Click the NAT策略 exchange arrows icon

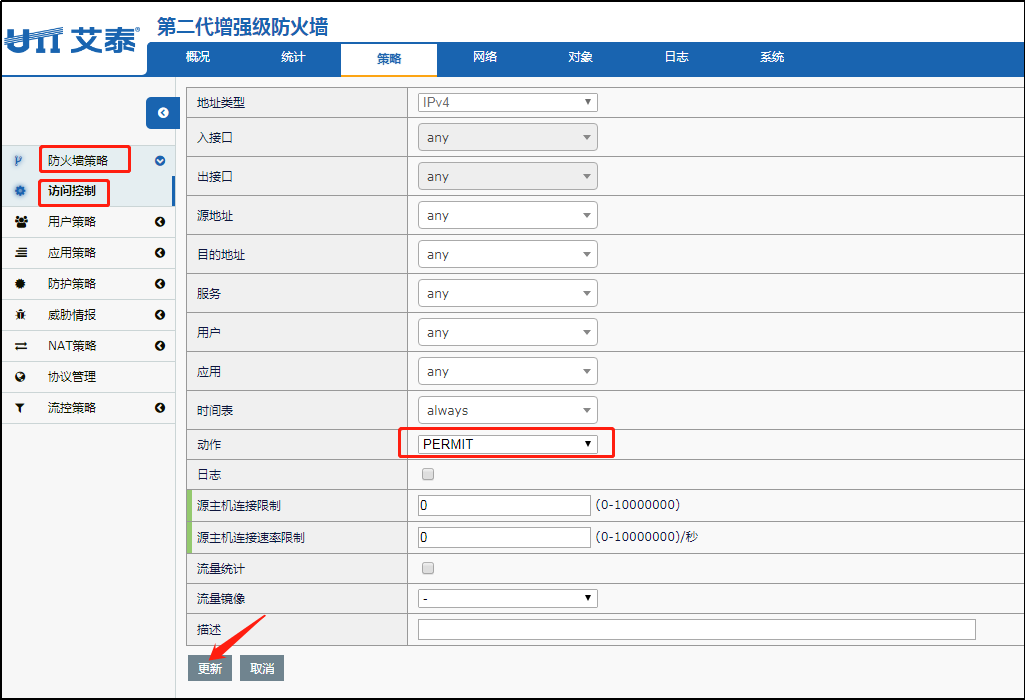21,346
